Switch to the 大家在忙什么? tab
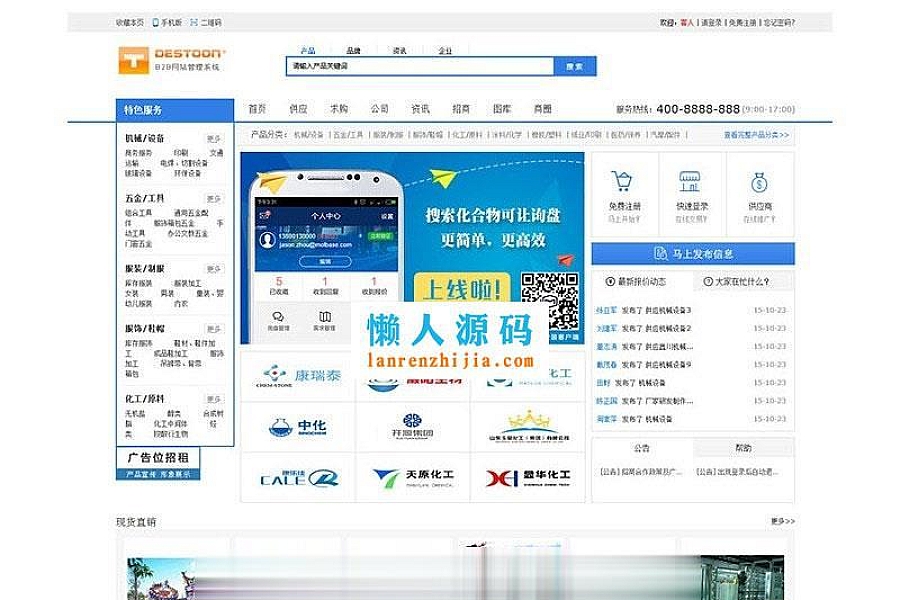The image size is (900, 600). click(743, 281)
